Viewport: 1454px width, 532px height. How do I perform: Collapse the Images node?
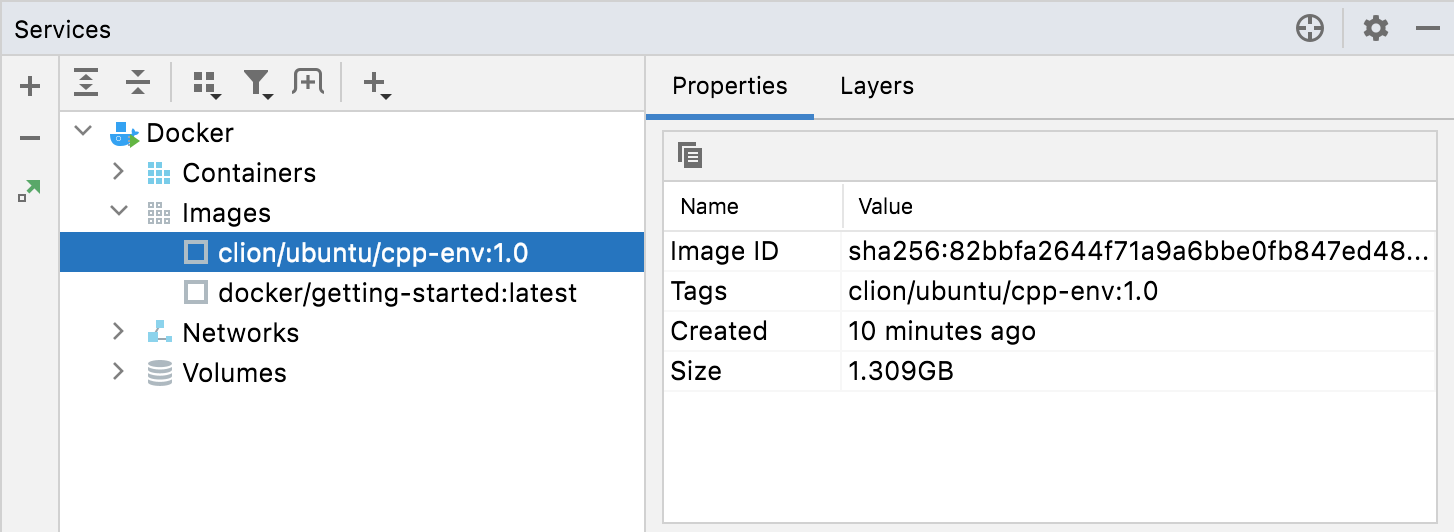coord(119,212)
